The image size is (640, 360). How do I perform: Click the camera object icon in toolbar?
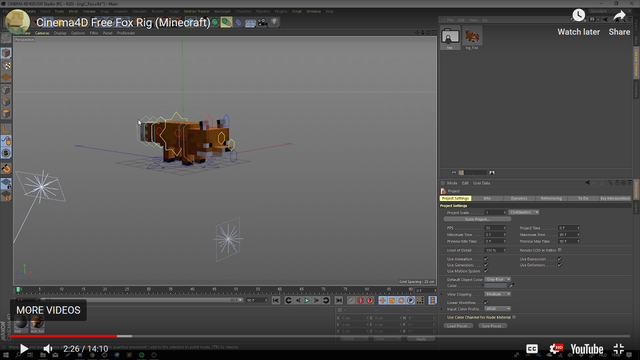(x=262, y=22)
